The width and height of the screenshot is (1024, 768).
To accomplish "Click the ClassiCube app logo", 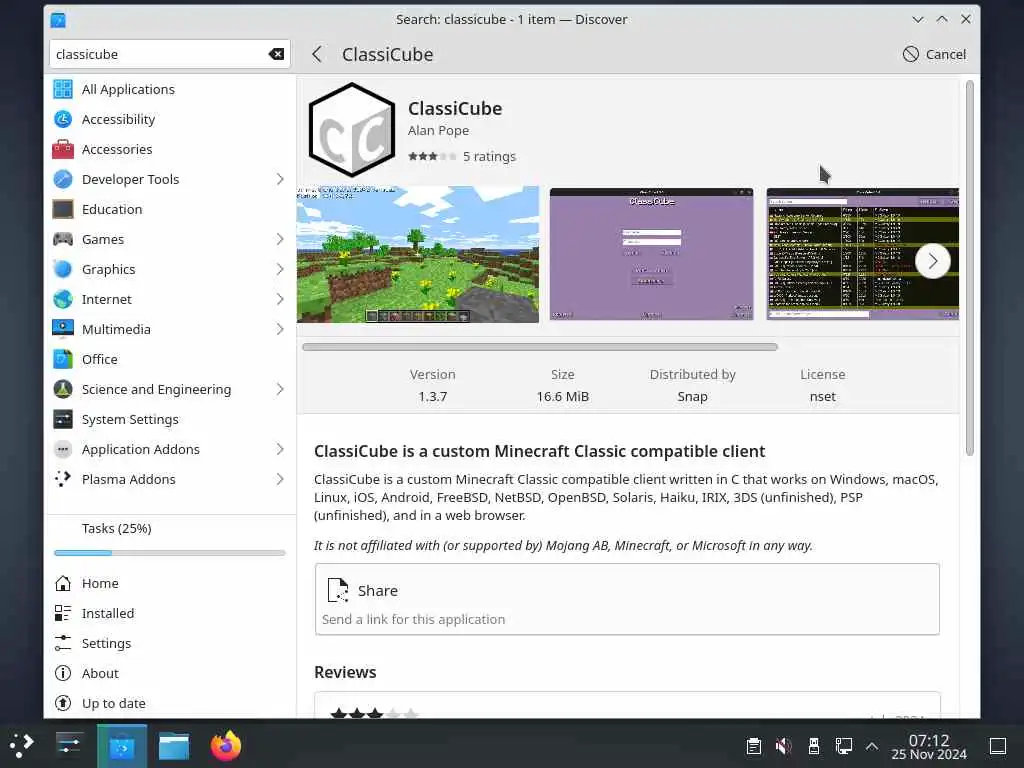I will click(x=352, y=129).
